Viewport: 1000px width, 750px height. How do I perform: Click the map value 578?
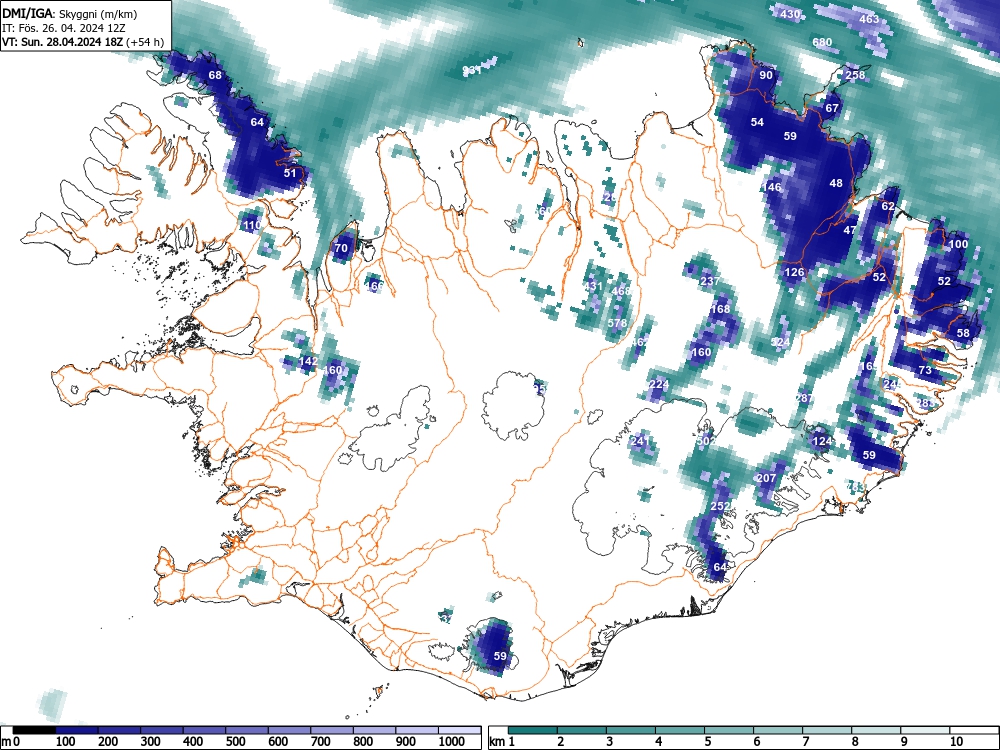pyautogui.click(x=617, y=323)
